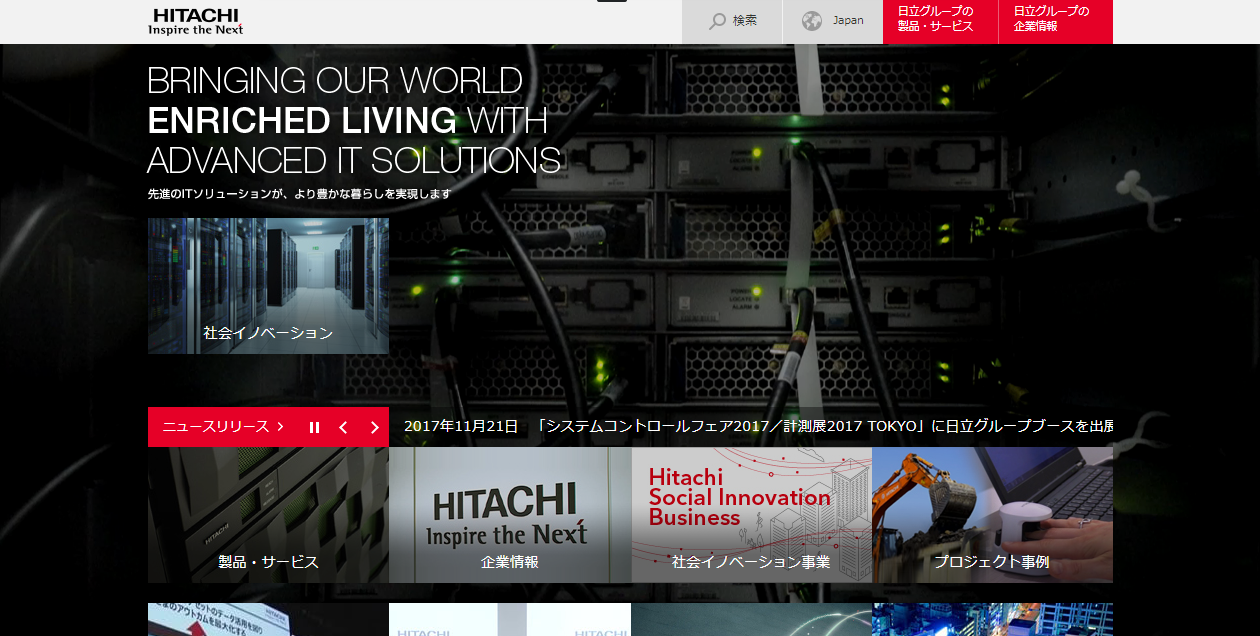Open the ニュースリリース link

click(x=223, y=427)
